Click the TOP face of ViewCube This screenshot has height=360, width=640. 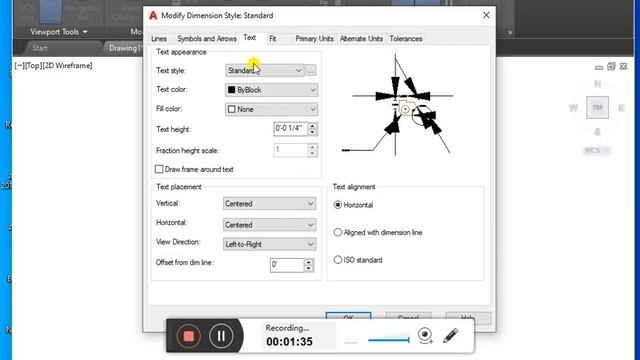pyautogui.click(x=598, y=108)
